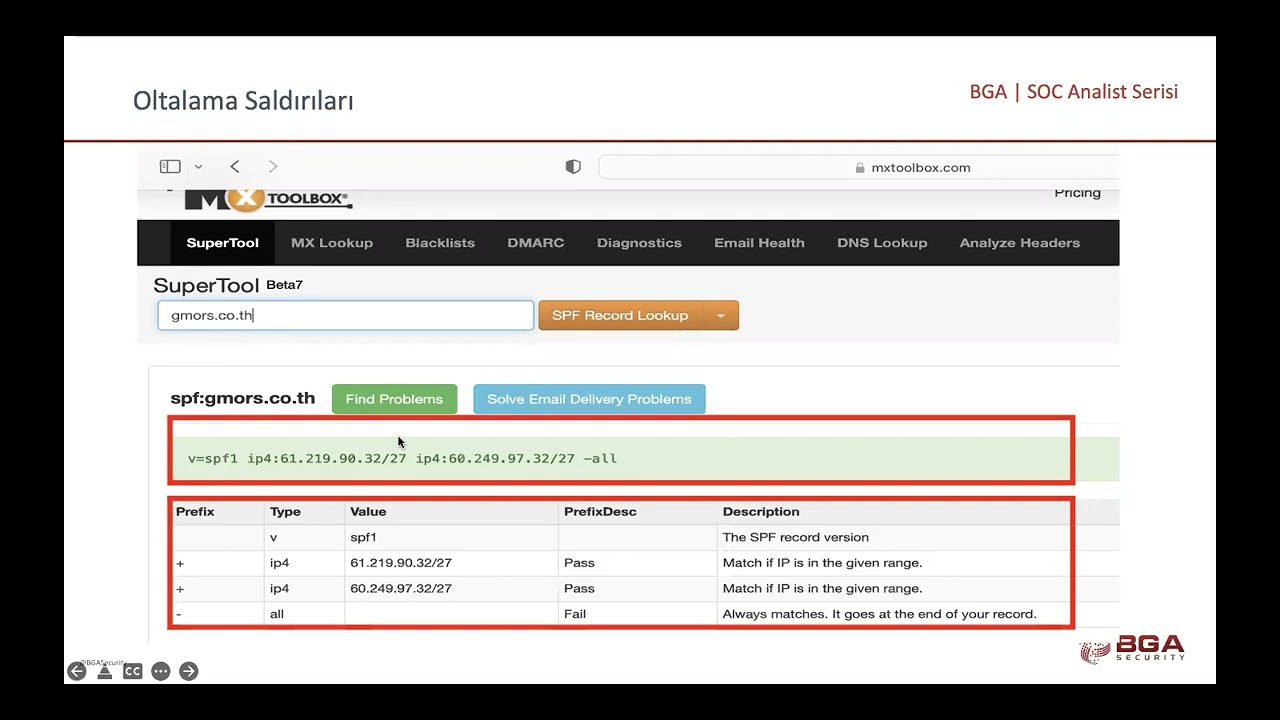The height and width of the screenshot is (720, 1280).
Task: Click the mxtoolbox.com address bar
Action: coord(858,167)
